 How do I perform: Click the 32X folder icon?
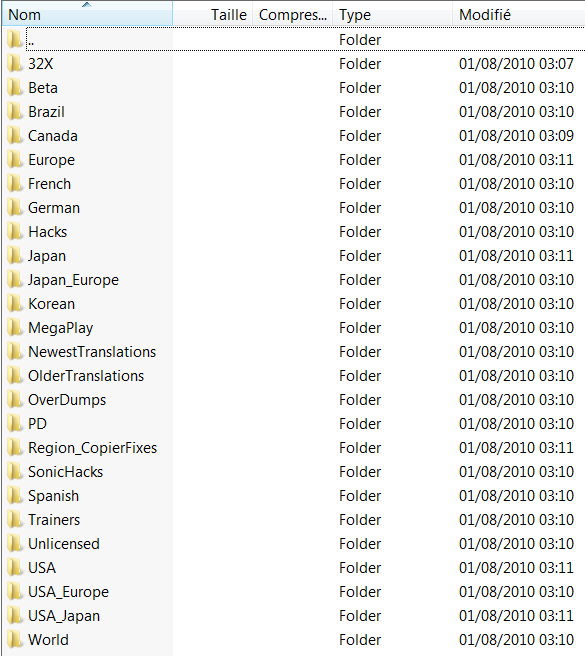pyautogui.click(x=15, y=64)
